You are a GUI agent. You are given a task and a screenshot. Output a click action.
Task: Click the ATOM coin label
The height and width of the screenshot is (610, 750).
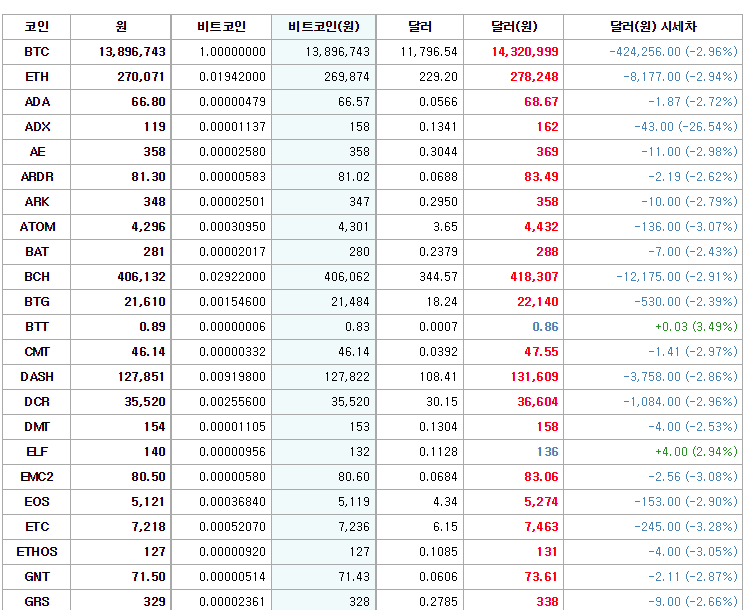coord(37,227)
